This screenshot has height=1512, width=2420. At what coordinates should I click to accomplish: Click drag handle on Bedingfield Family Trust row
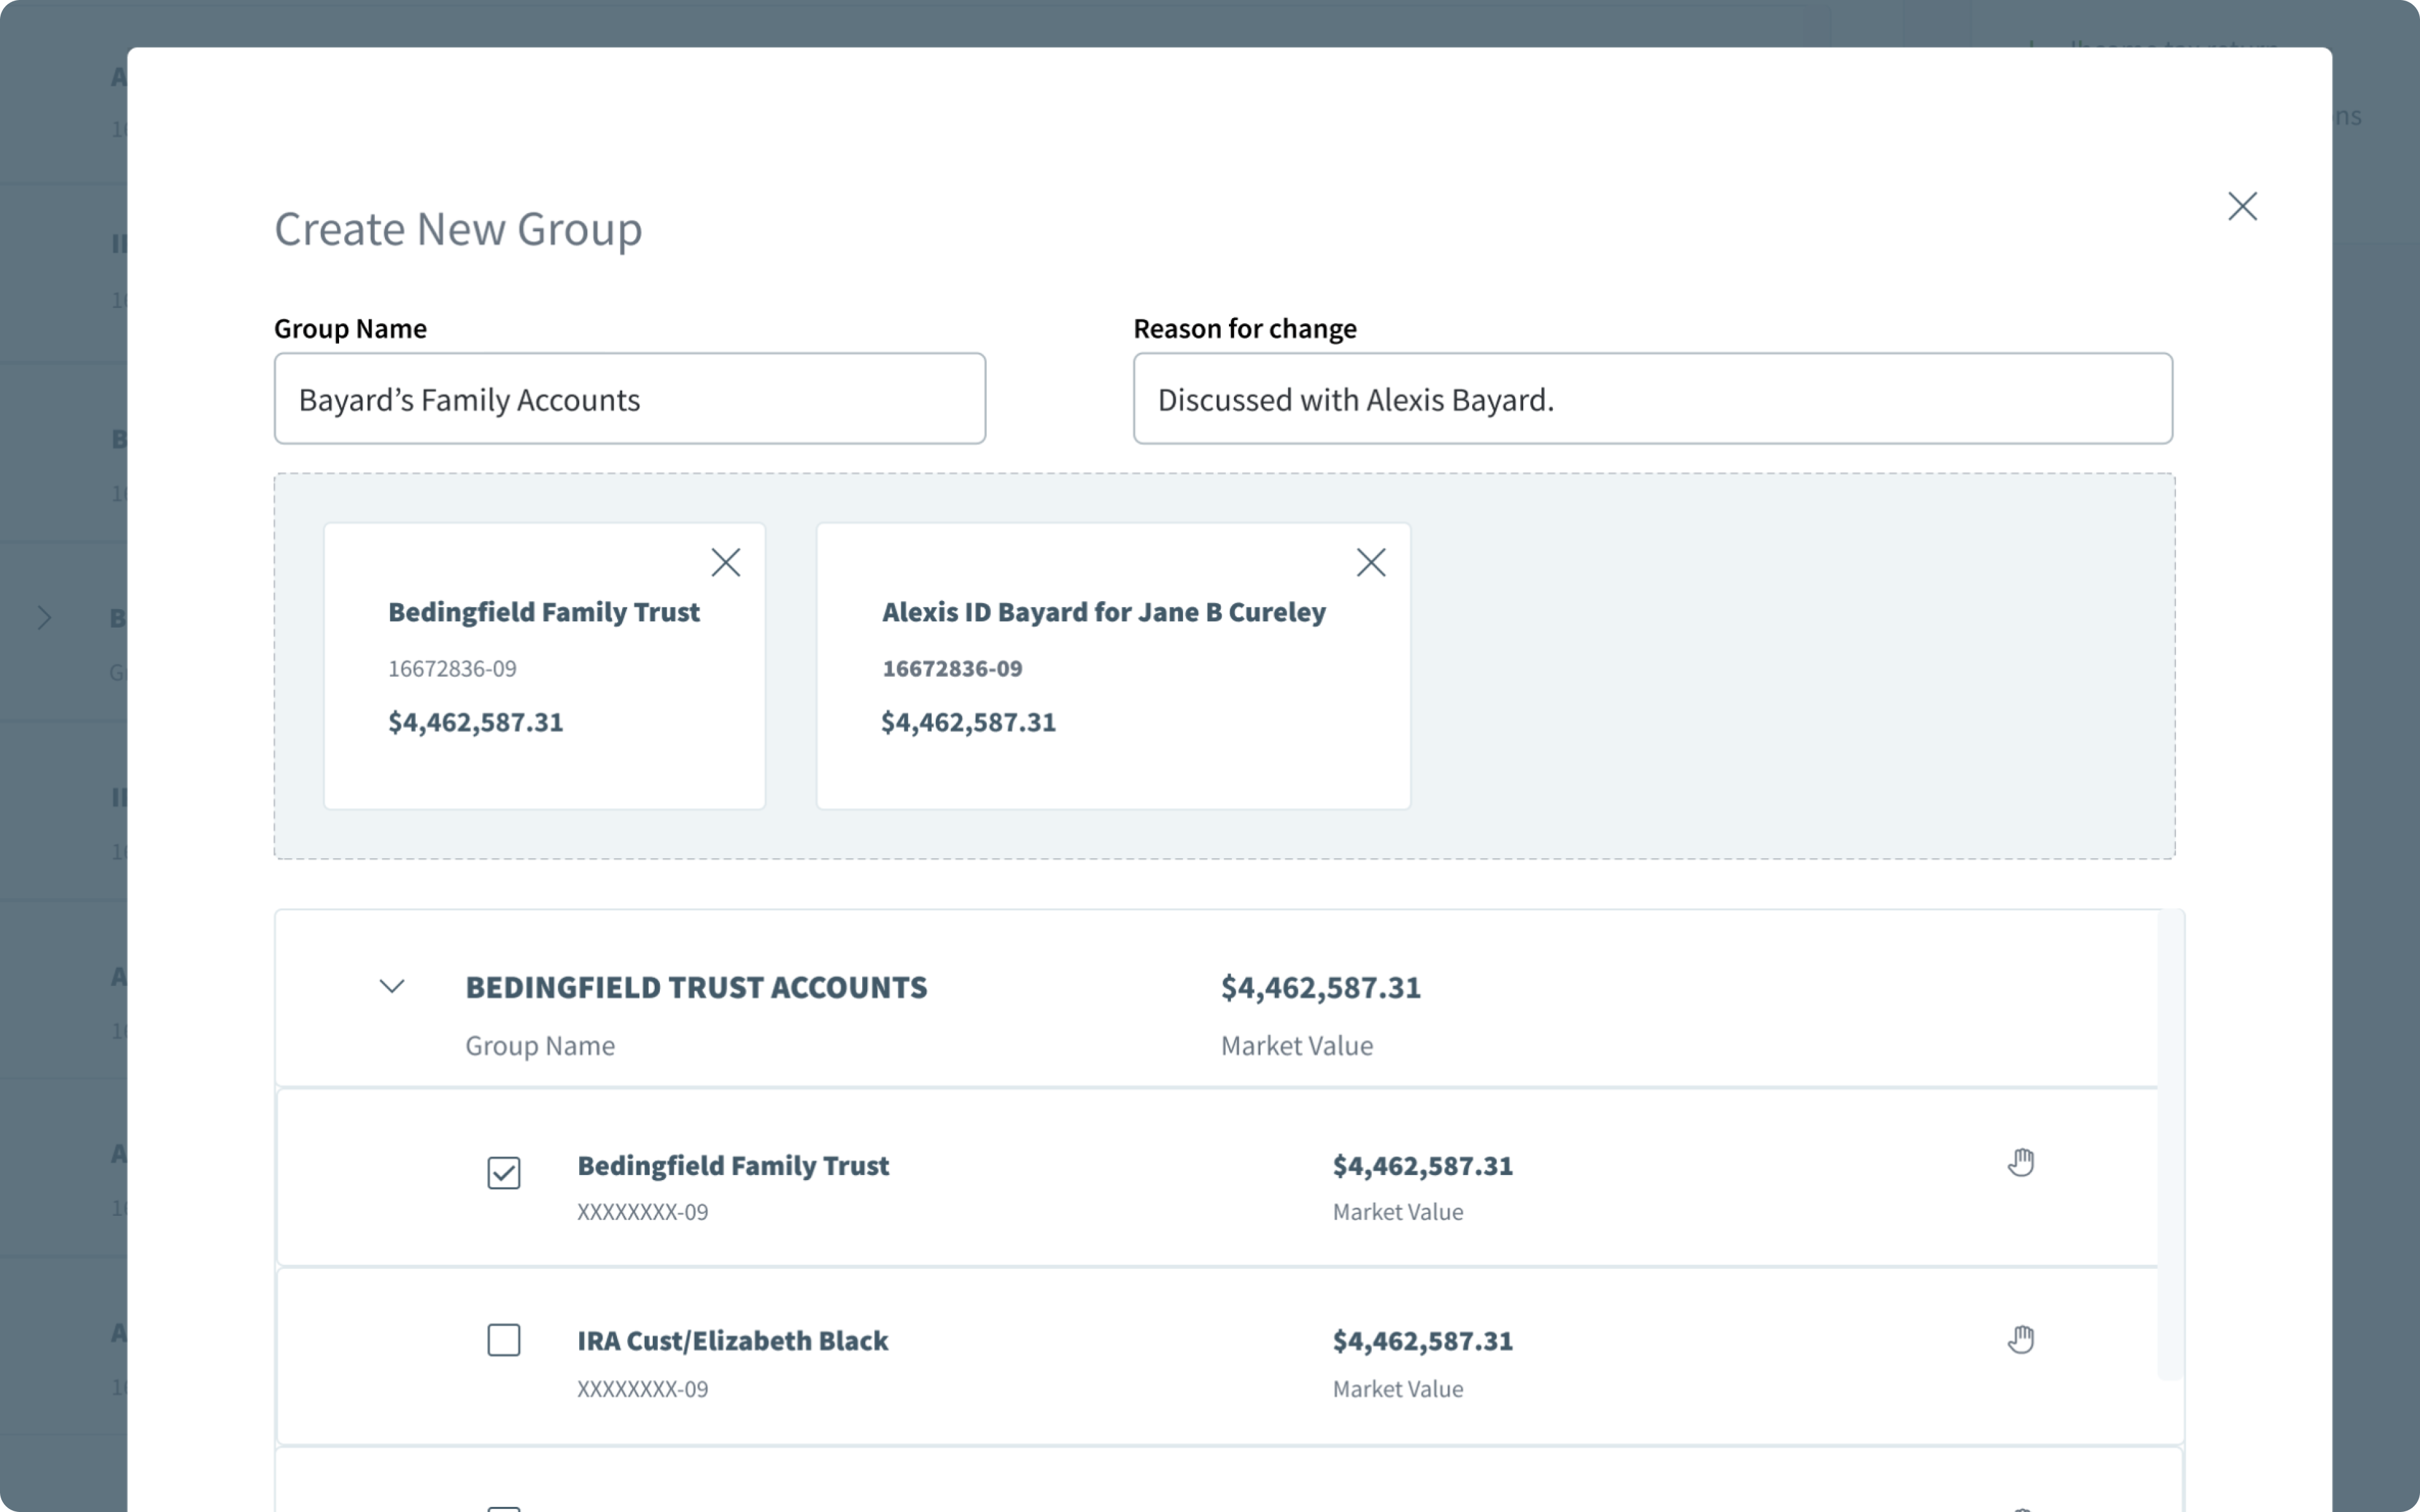pos(2021,1162)
